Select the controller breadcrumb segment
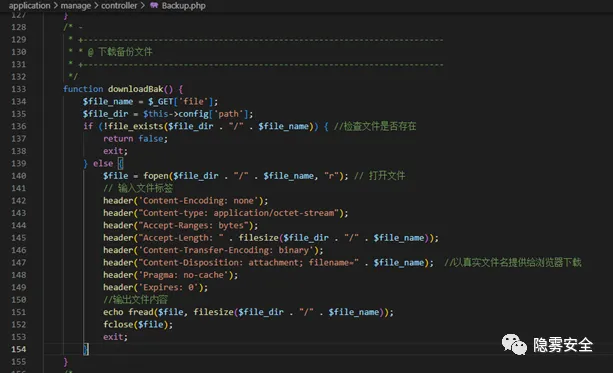This screenshot has height=373, width=613. (x=119, y=5)
